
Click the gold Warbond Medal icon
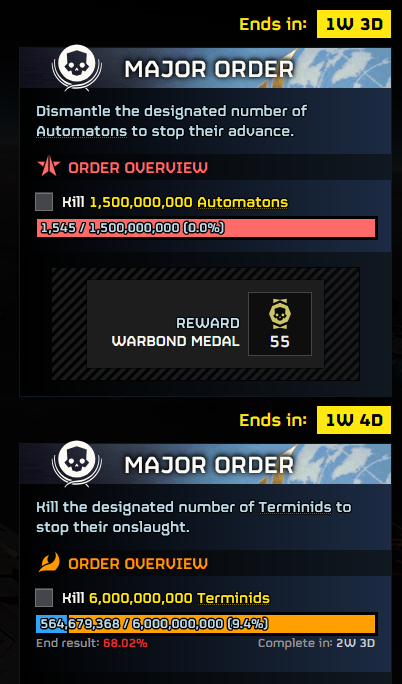click(x=279, y=314)
